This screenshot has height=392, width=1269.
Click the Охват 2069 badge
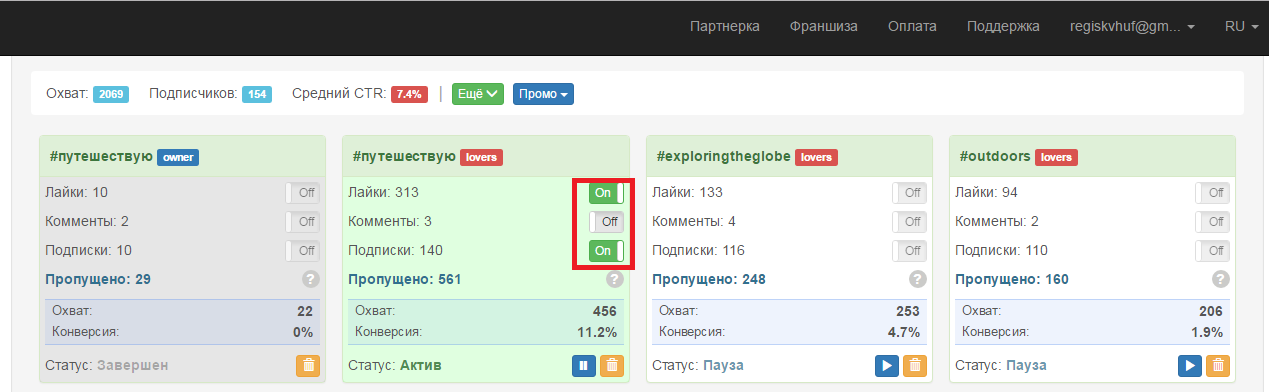click(x=110, y=94)
